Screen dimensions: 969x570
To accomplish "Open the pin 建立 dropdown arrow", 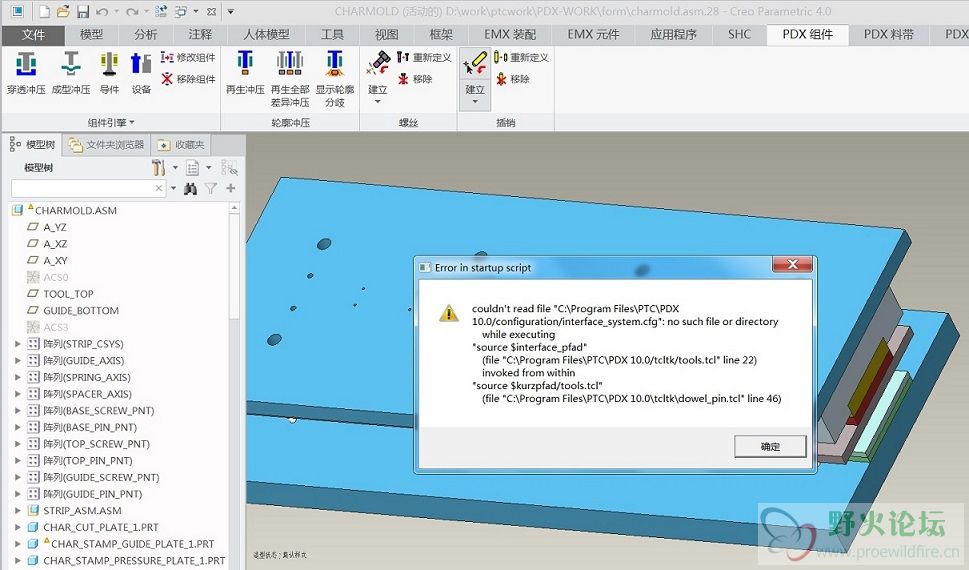I will click(475, 102).
